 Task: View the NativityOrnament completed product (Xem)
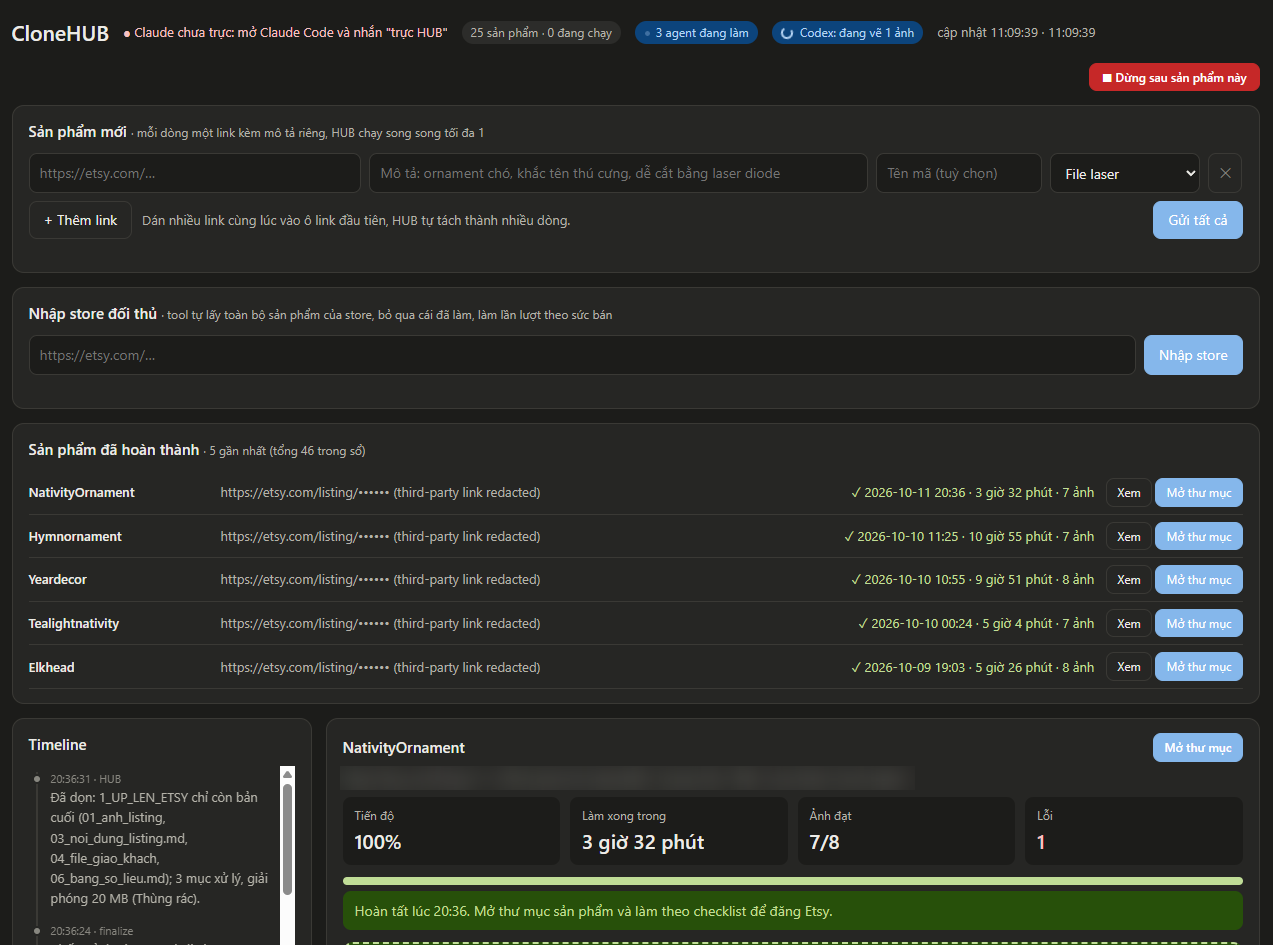(x=1128, y=493)
